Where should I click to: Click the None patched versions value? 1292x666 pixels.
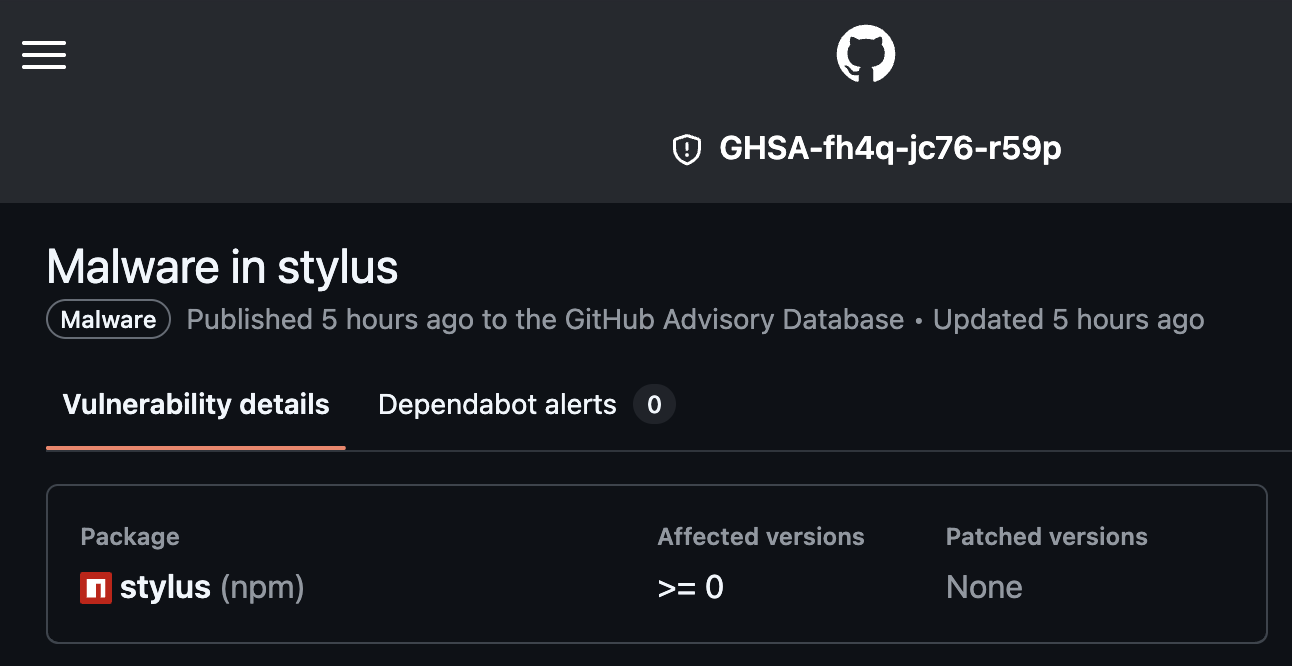(984, 588)
